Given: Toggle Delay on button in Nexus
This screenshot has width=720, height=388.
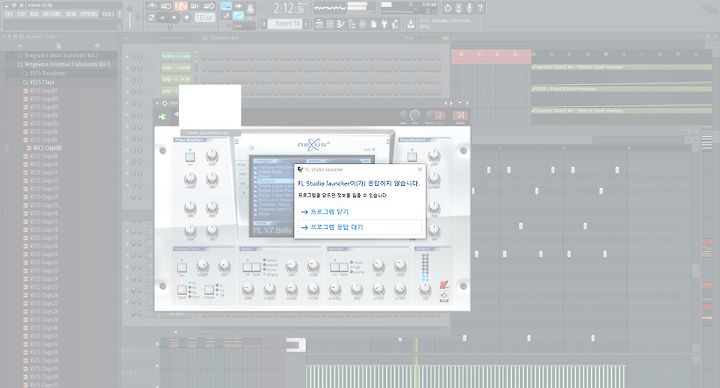Looking at the screenshot, I should (x=248, y=267).
